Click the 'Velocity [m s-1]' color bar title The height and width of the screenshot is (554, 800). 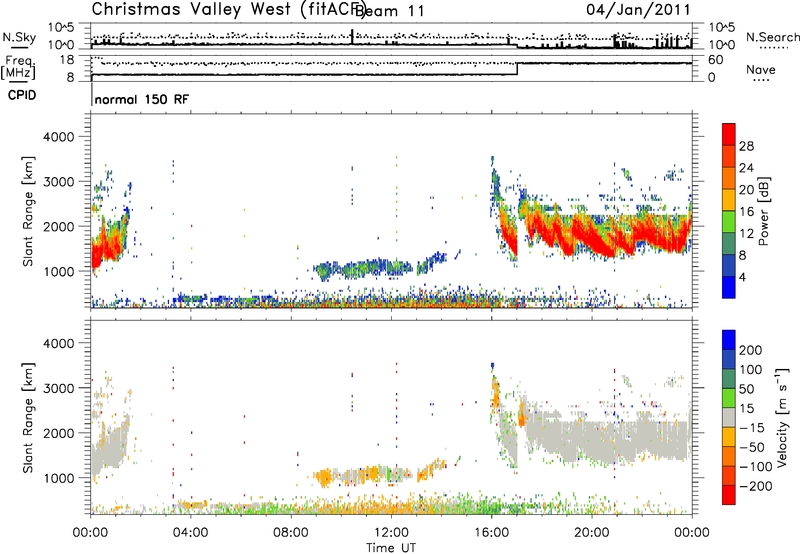pos(782,417)
